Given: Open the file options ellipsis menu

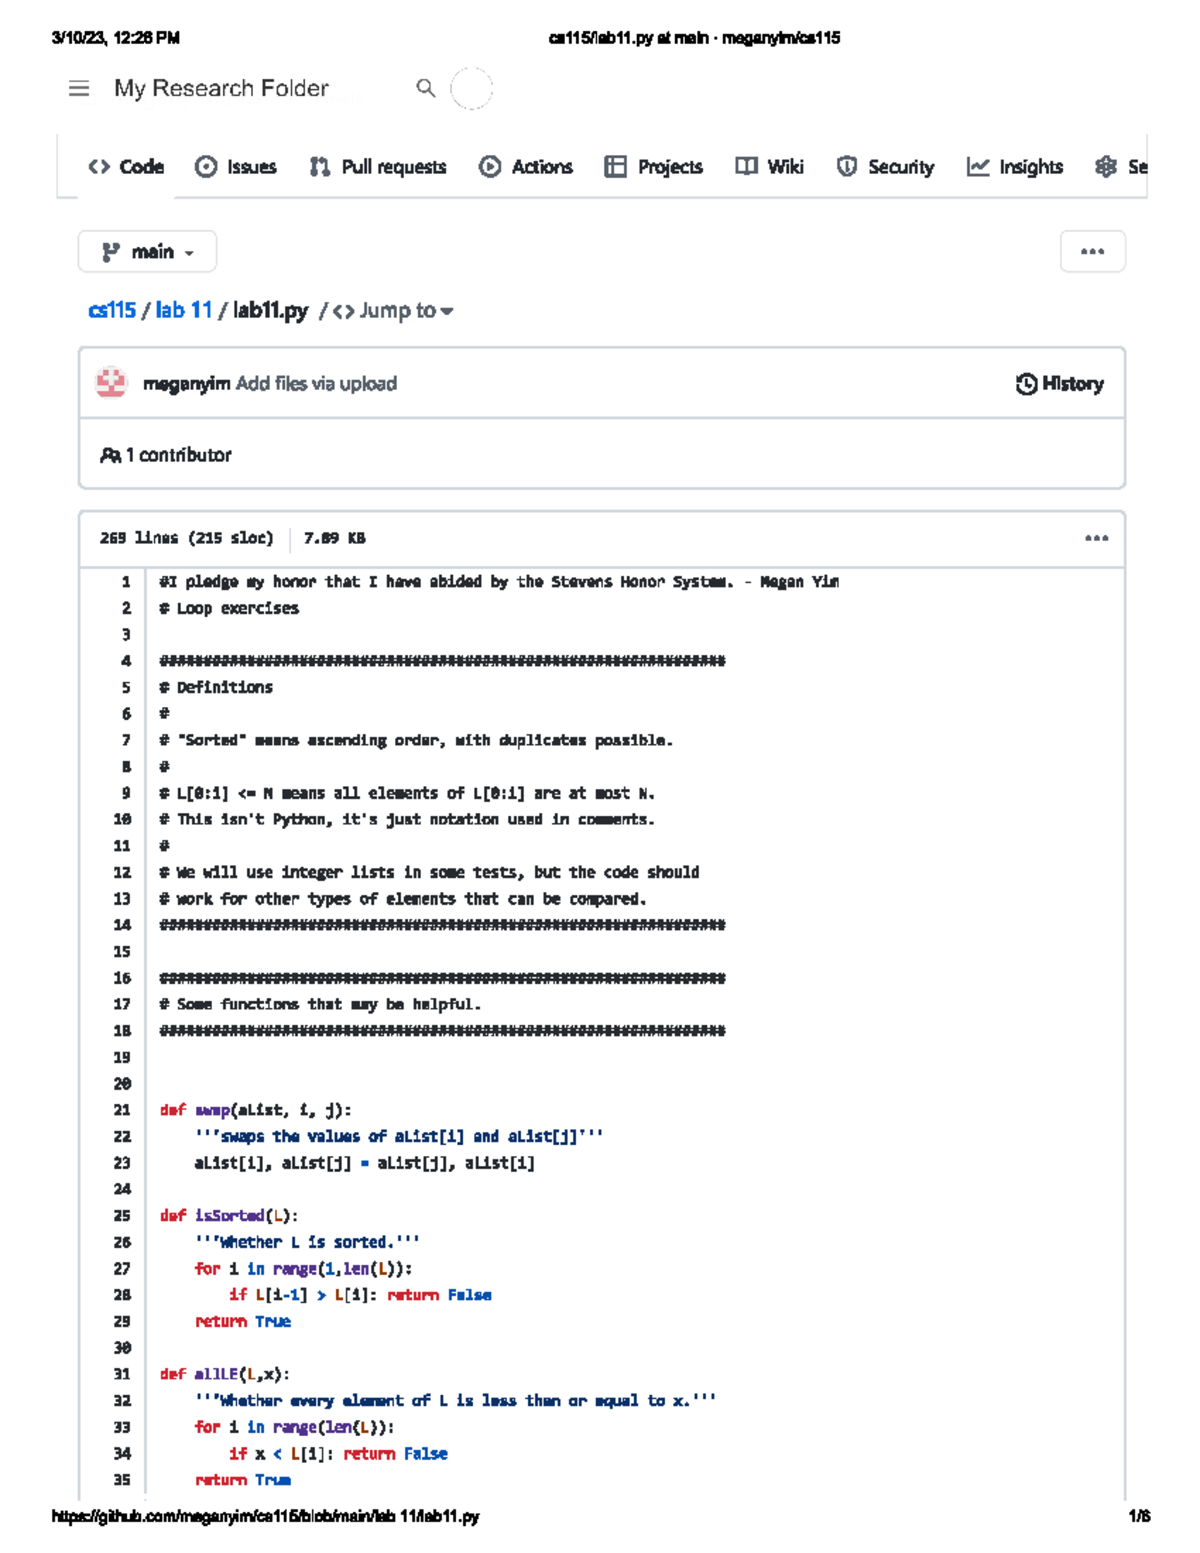Looking at the screenshot, I should (x=1096, y=538).
